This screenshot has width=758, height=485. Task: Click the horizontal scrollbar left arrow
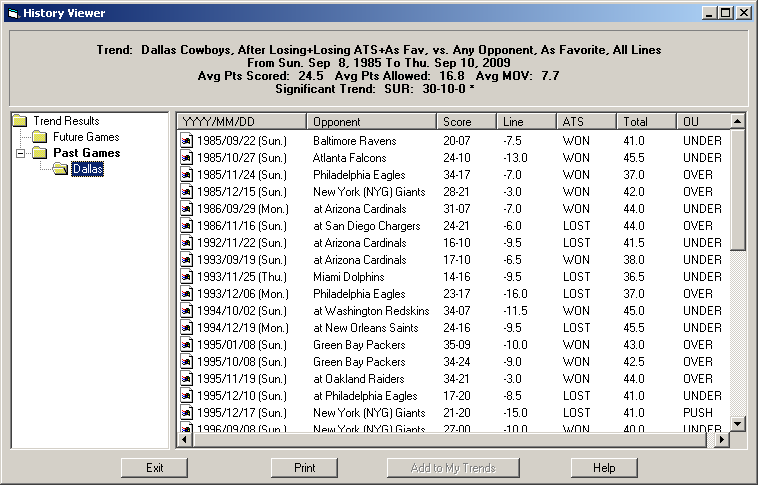[x=184, y=440]
